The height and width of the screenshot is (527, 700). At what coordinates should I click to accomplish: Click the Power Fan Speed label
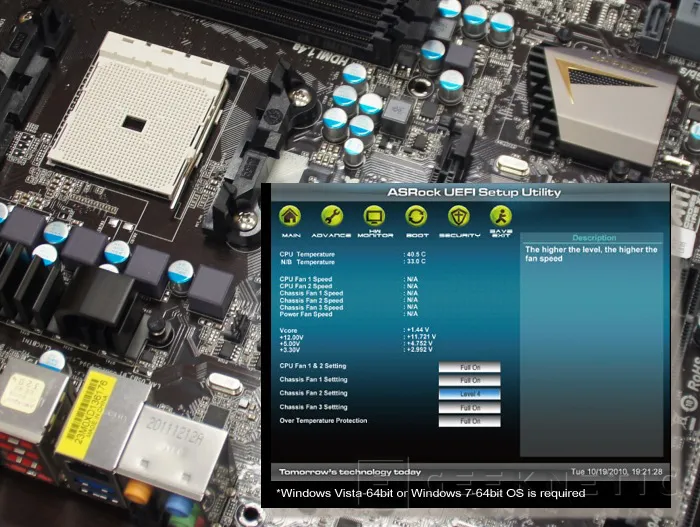click(x=306, y=314)
